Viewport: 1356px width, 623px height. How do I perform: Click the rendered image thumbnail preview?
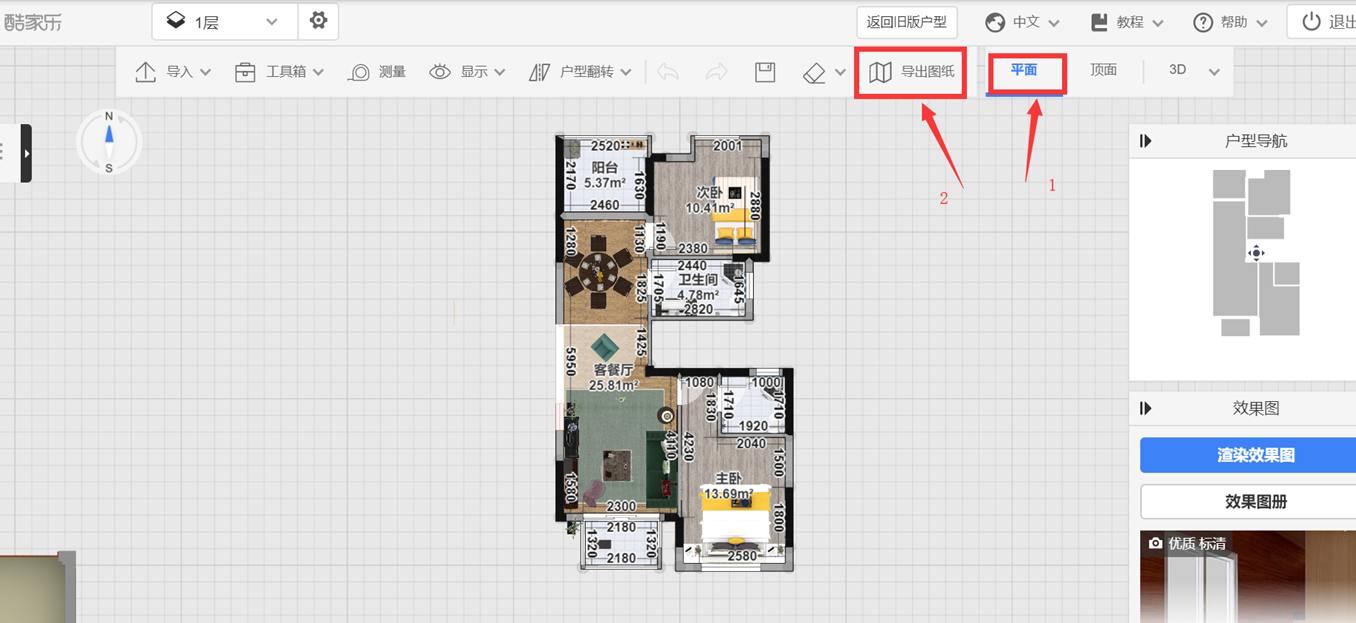click(1248, 577)
